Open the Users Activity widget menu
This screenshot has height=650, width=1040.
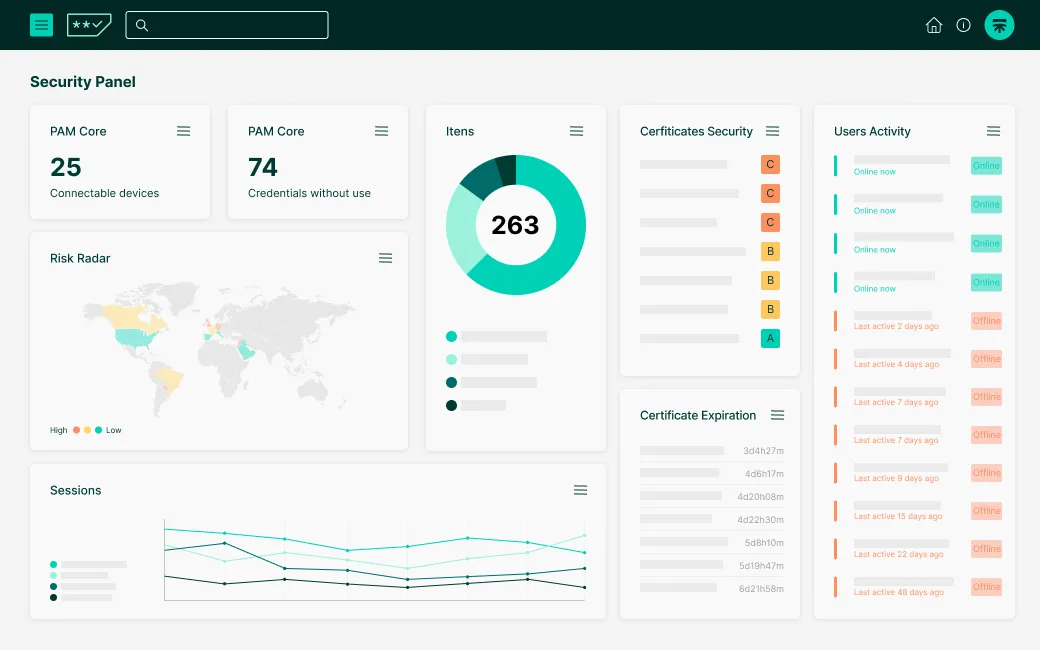pyautogui.click(x=993, y=130)
